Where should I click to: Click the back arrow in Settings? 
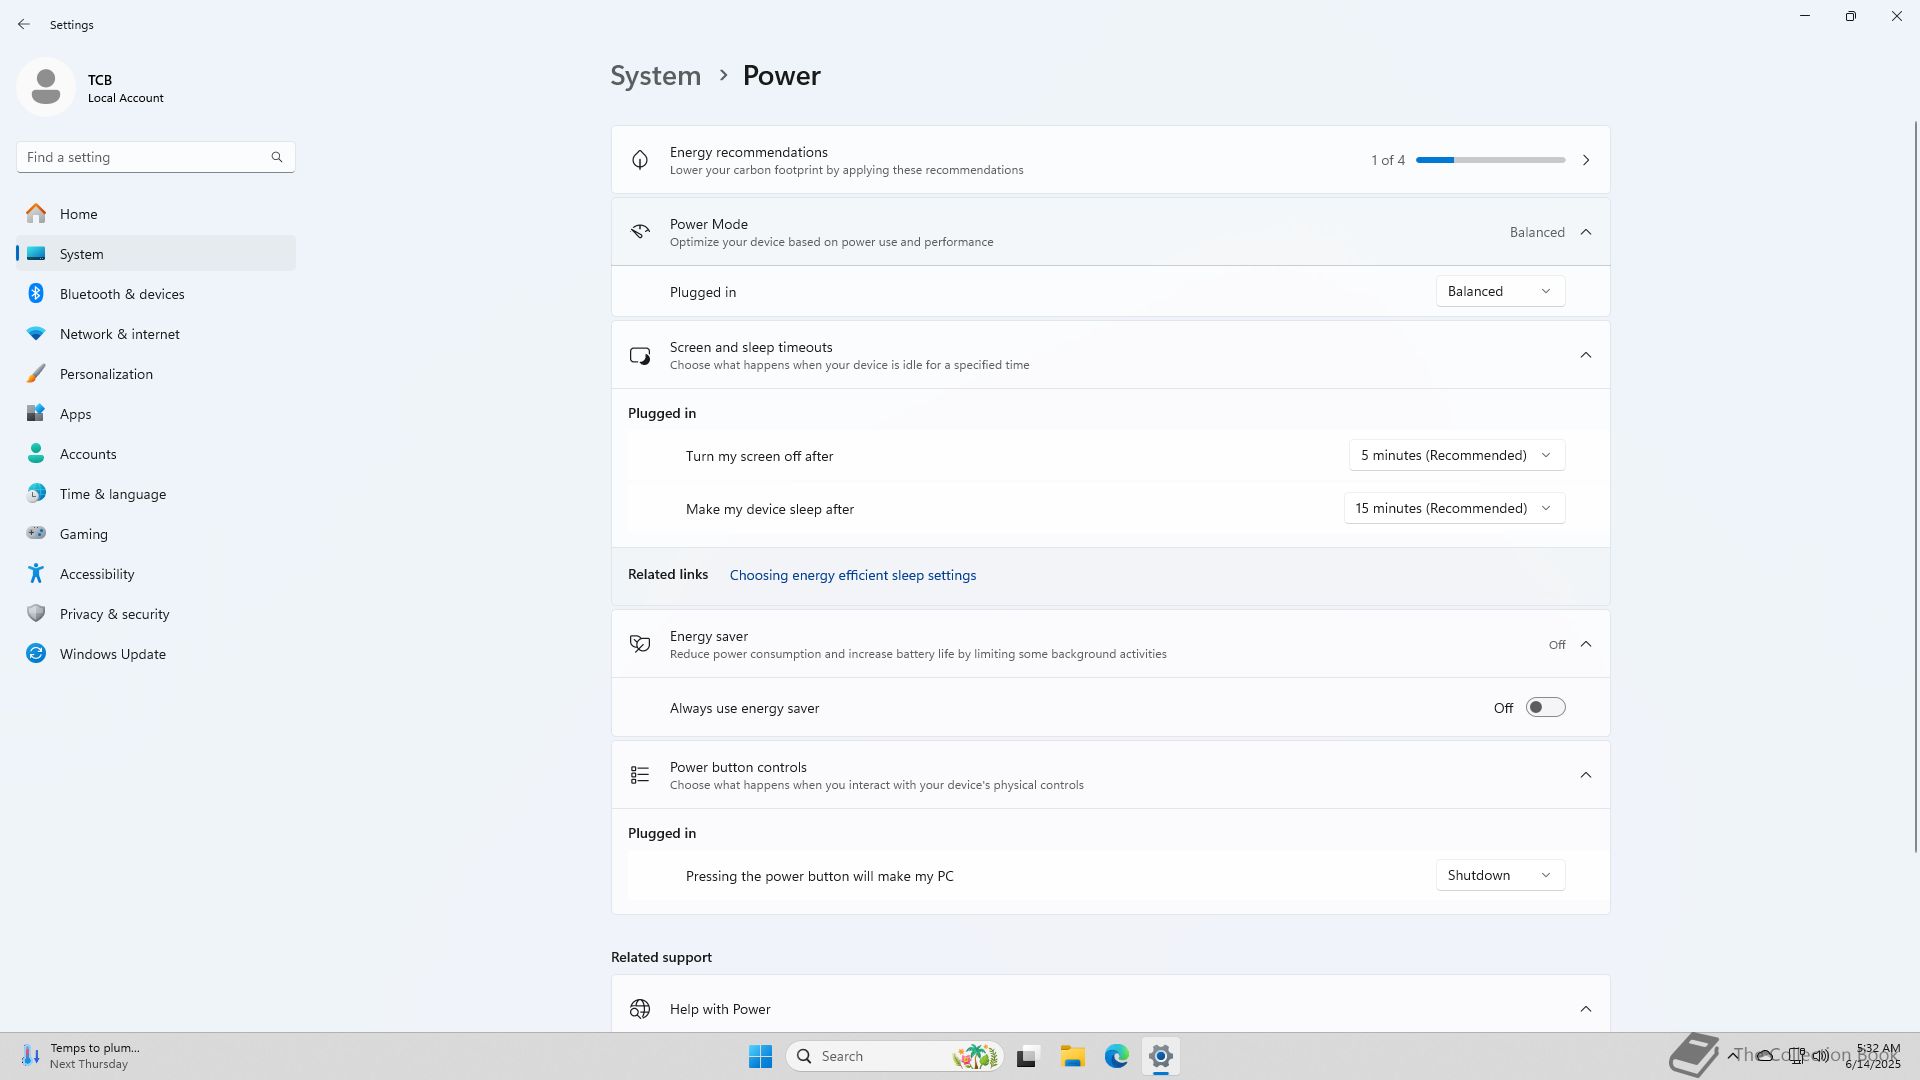pos(24,24)
